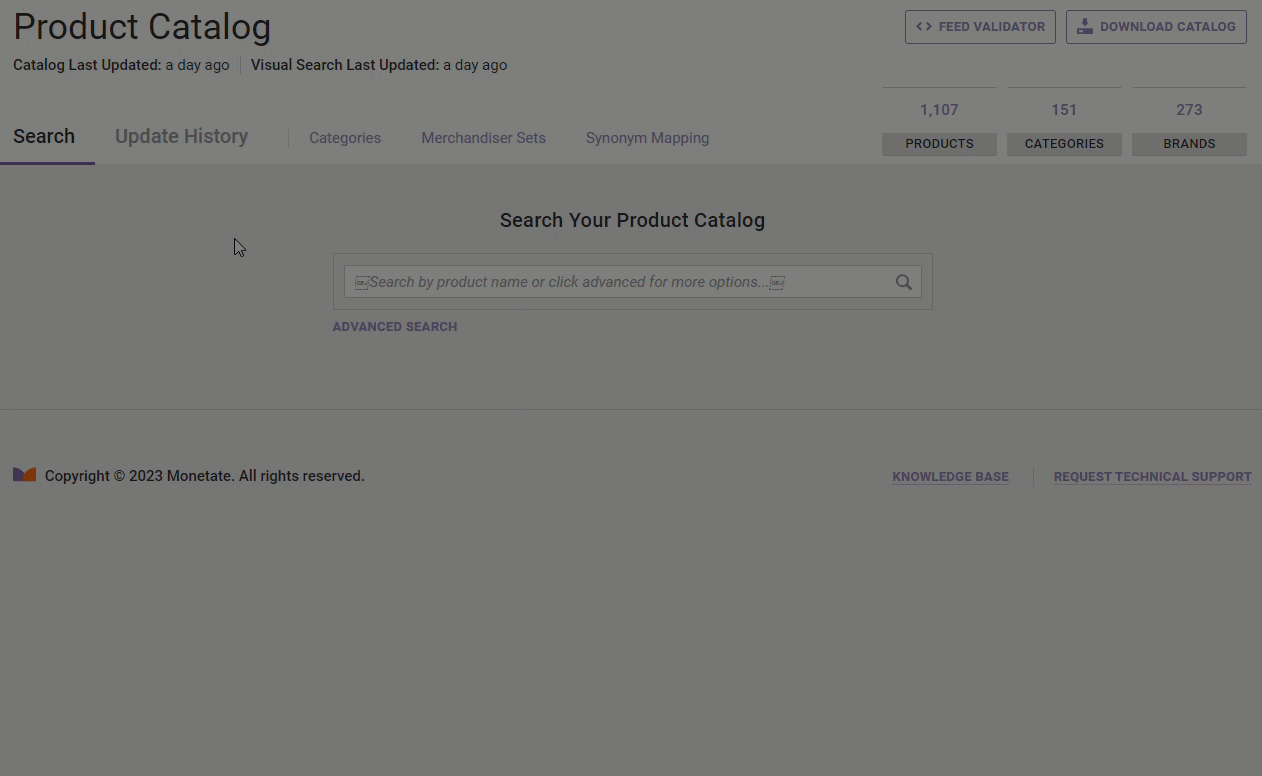Click 'Catalog Last Updated: a day ago' text
Viewport: 1262px width, 776px height.
121,65
